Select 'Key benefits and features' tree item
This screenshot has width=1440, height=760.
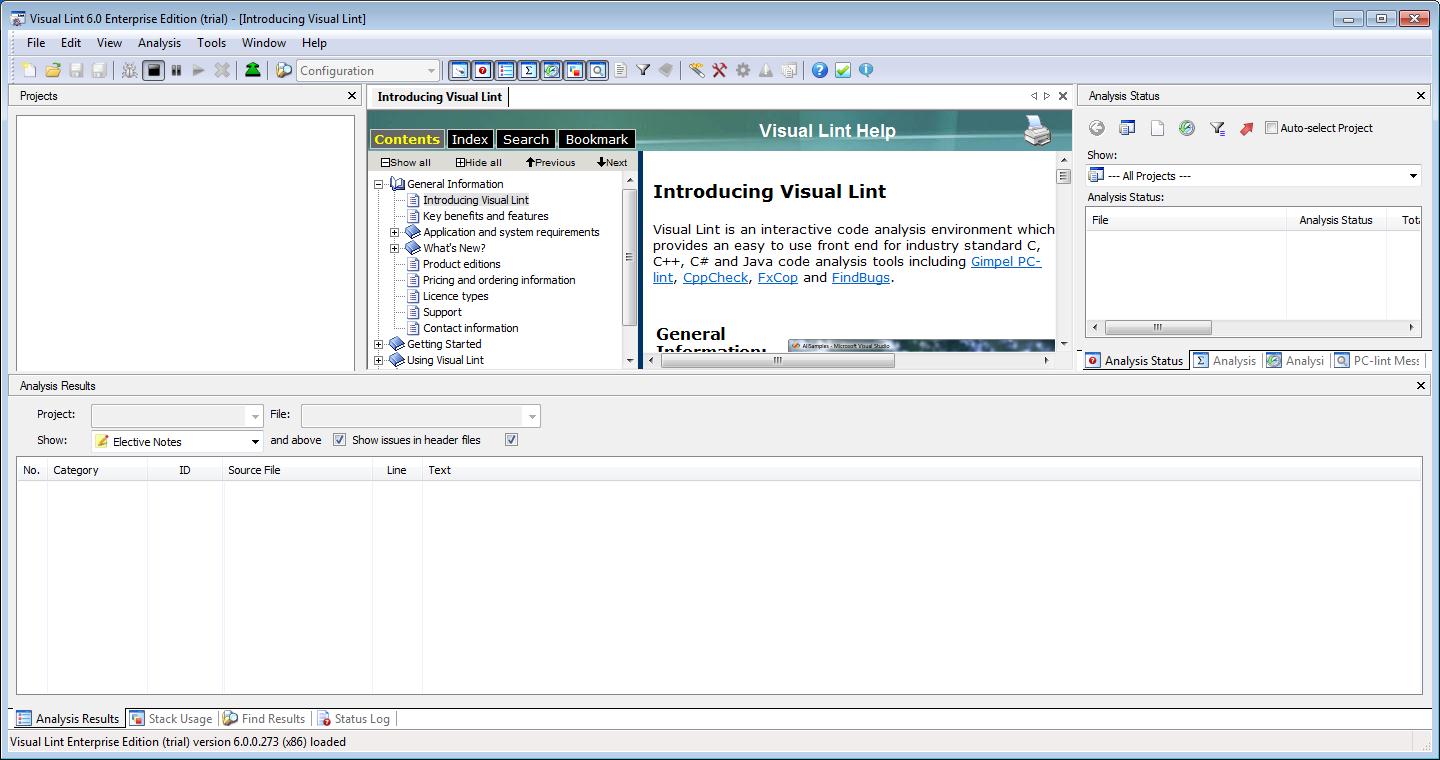tap(485, 216)
